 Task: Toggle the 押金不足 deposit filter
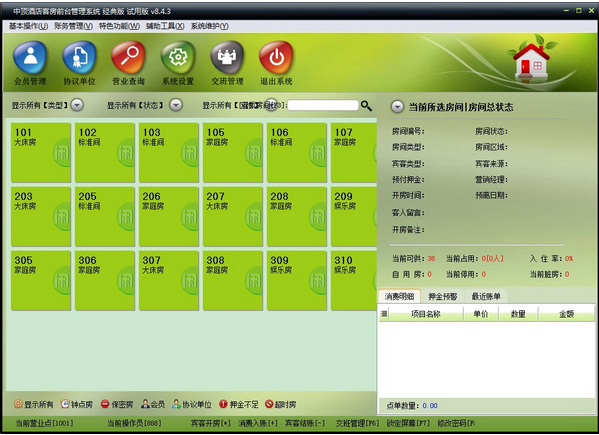[239, 404]
